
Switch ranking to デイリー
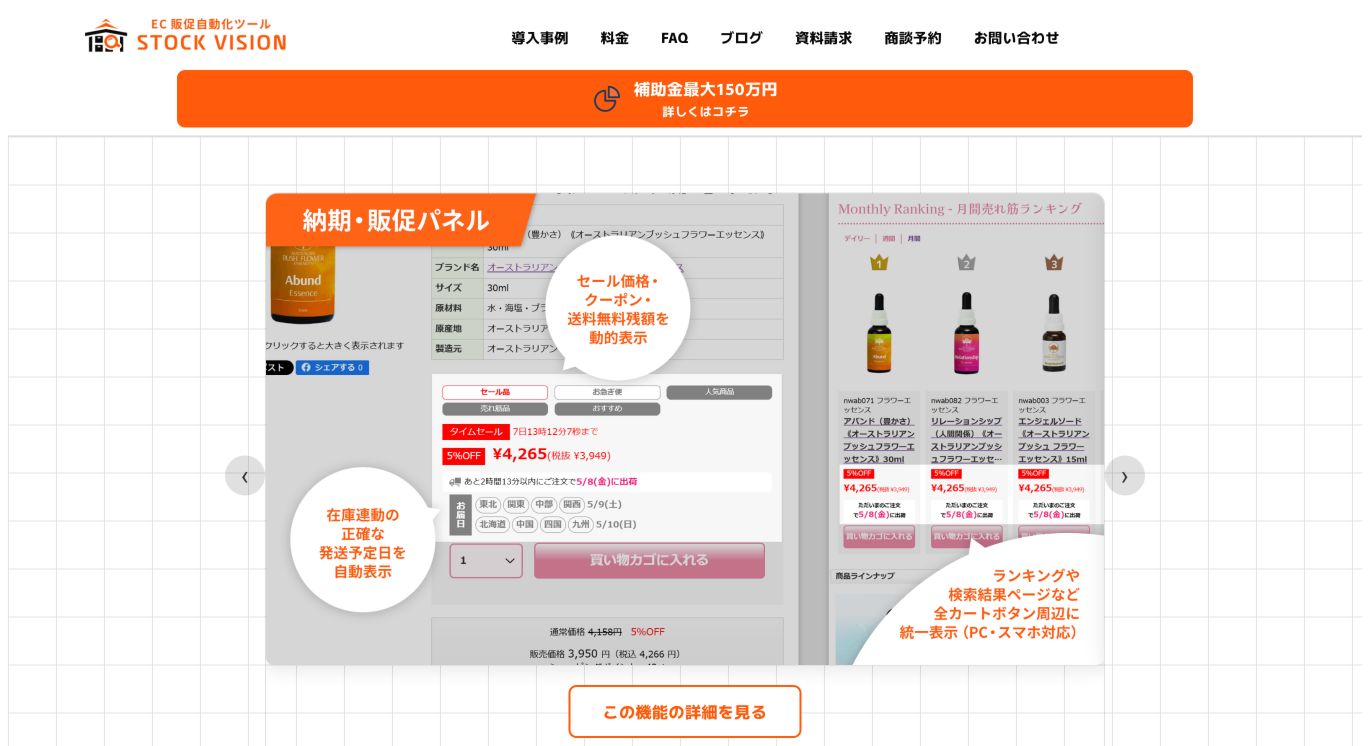(x=857, y=239)
